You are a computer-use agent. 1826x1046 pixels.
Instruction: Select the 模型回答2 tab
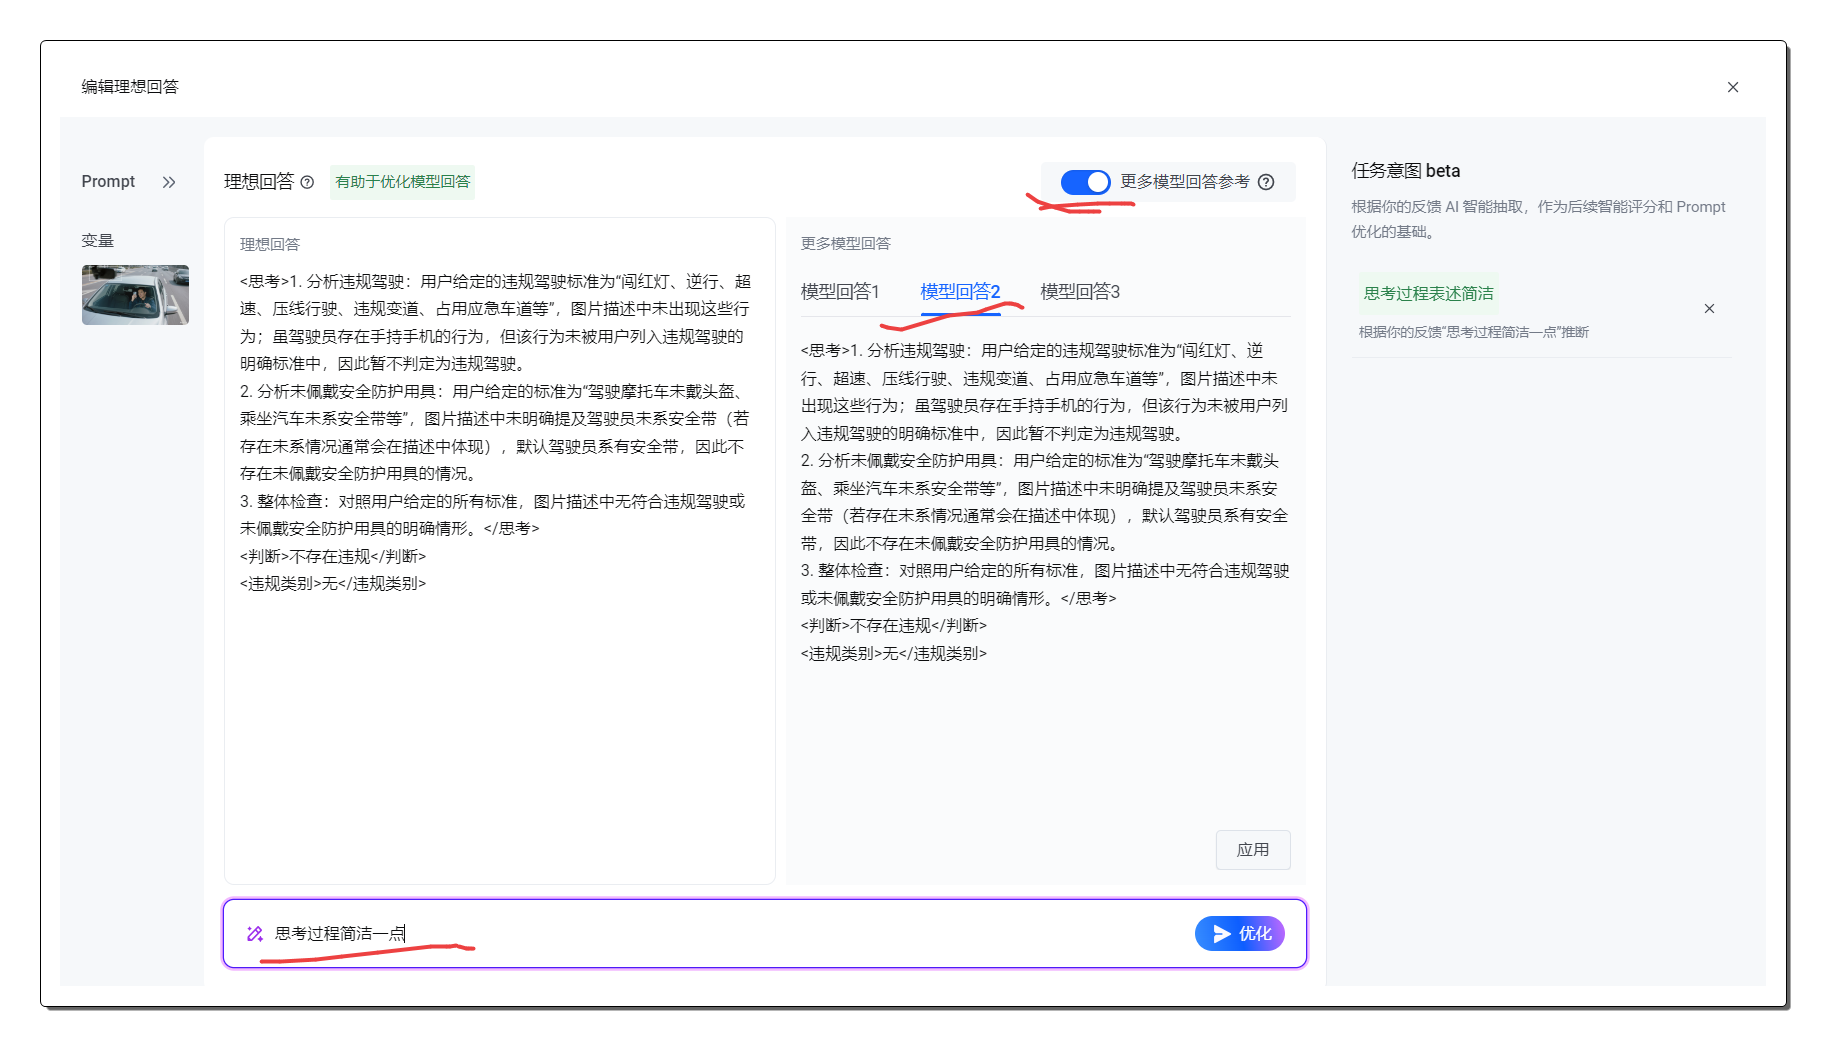coord(960,291)
